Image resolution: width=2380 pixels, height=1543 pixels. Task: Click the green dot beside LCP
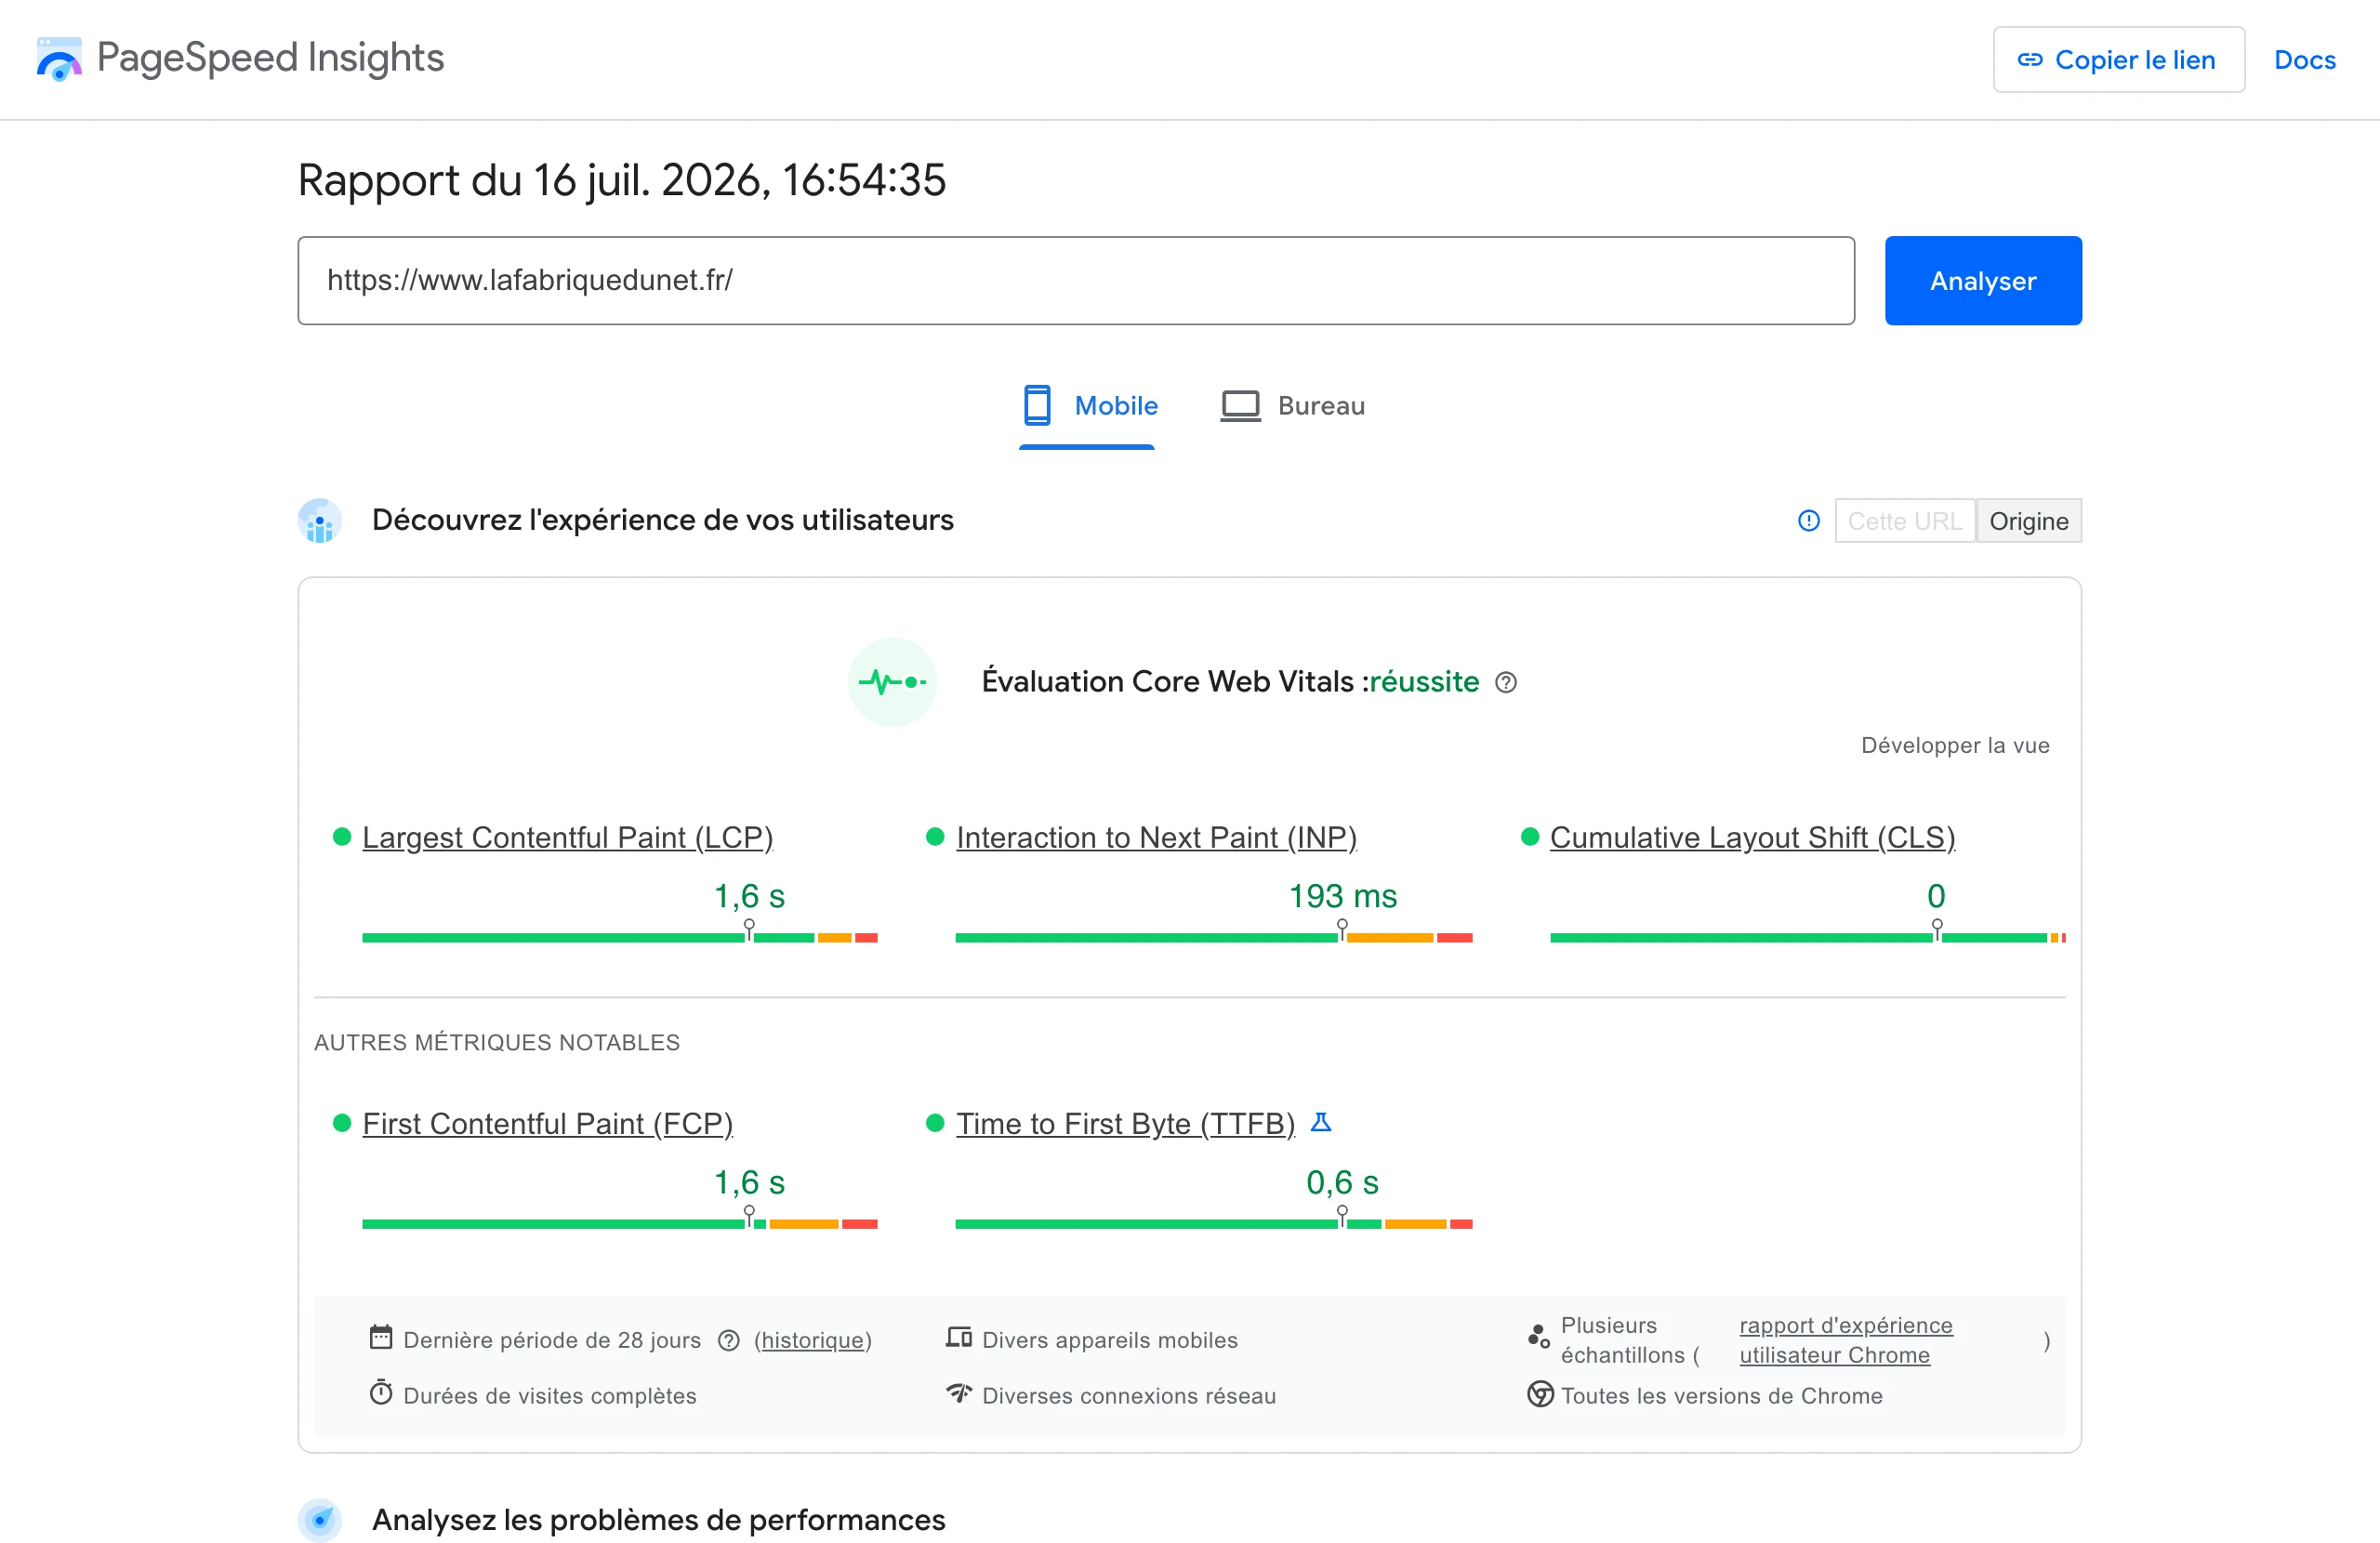342,837
